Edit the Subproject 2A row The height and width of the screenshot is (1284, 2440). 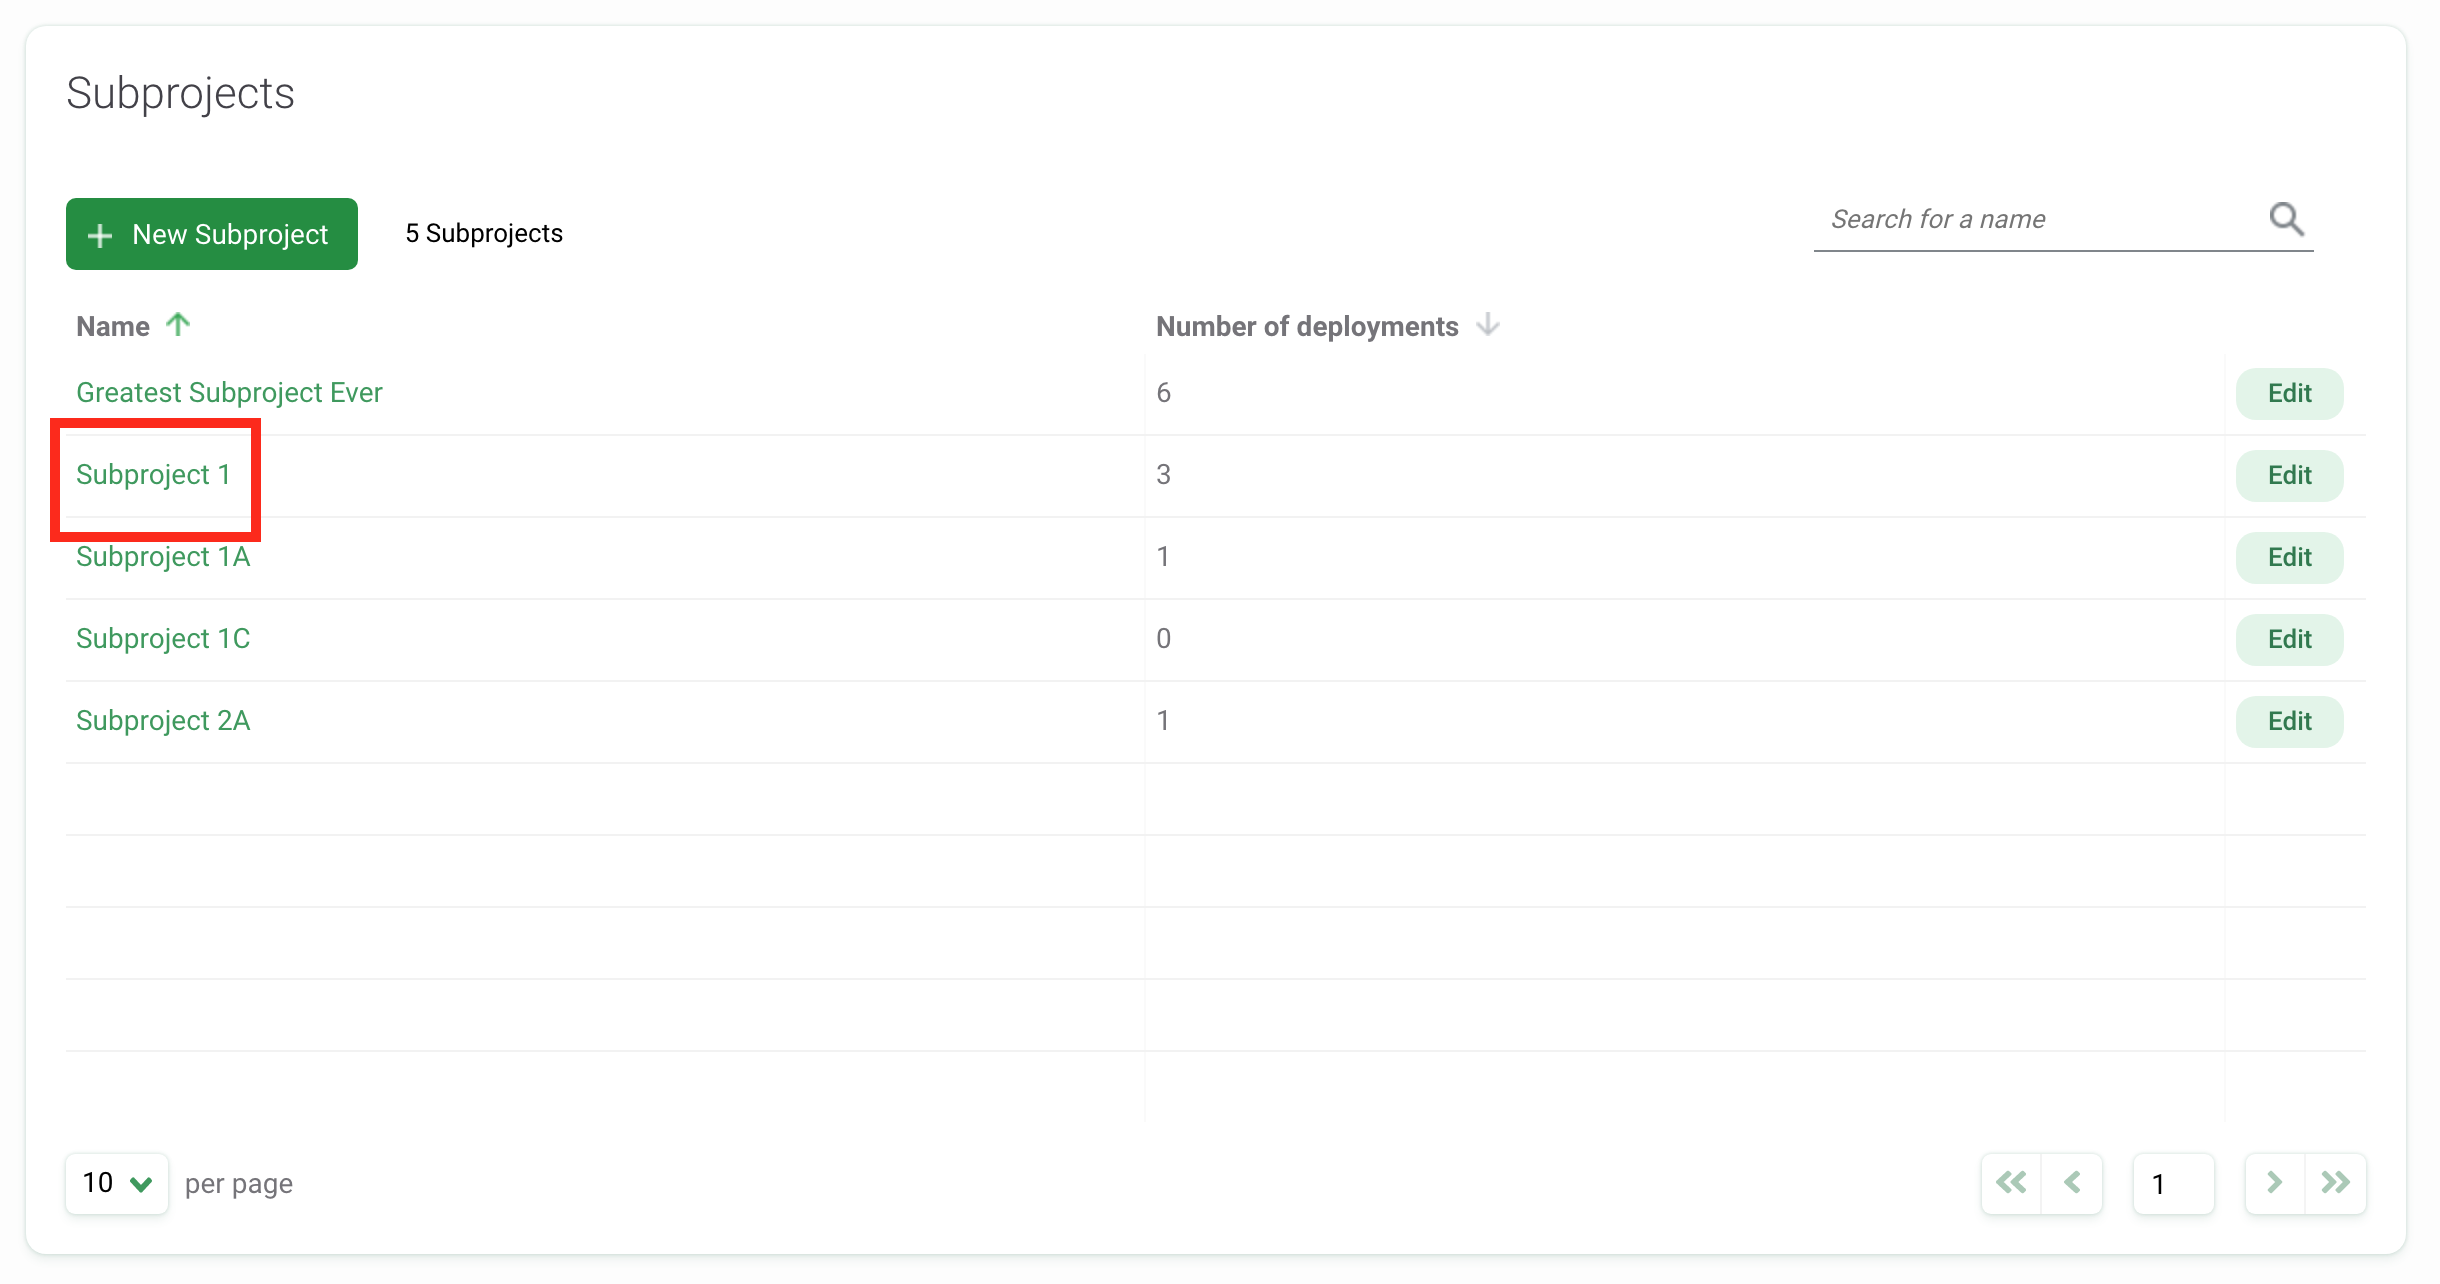(2289, 721)
